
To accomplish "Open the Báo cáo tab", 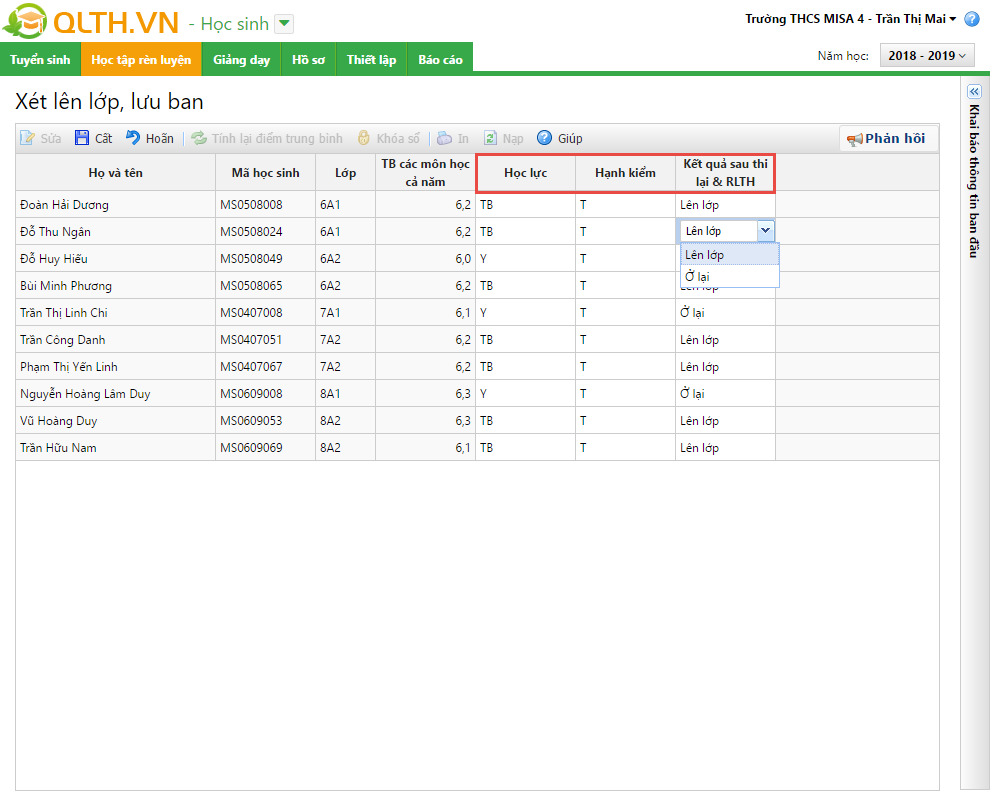I will click(x=440, y=60).
